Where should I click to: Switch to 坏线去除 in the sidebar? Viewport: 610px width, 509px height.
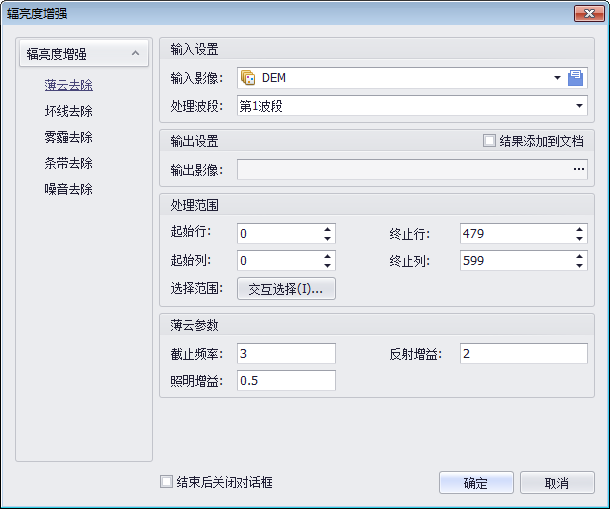[69, 111]
